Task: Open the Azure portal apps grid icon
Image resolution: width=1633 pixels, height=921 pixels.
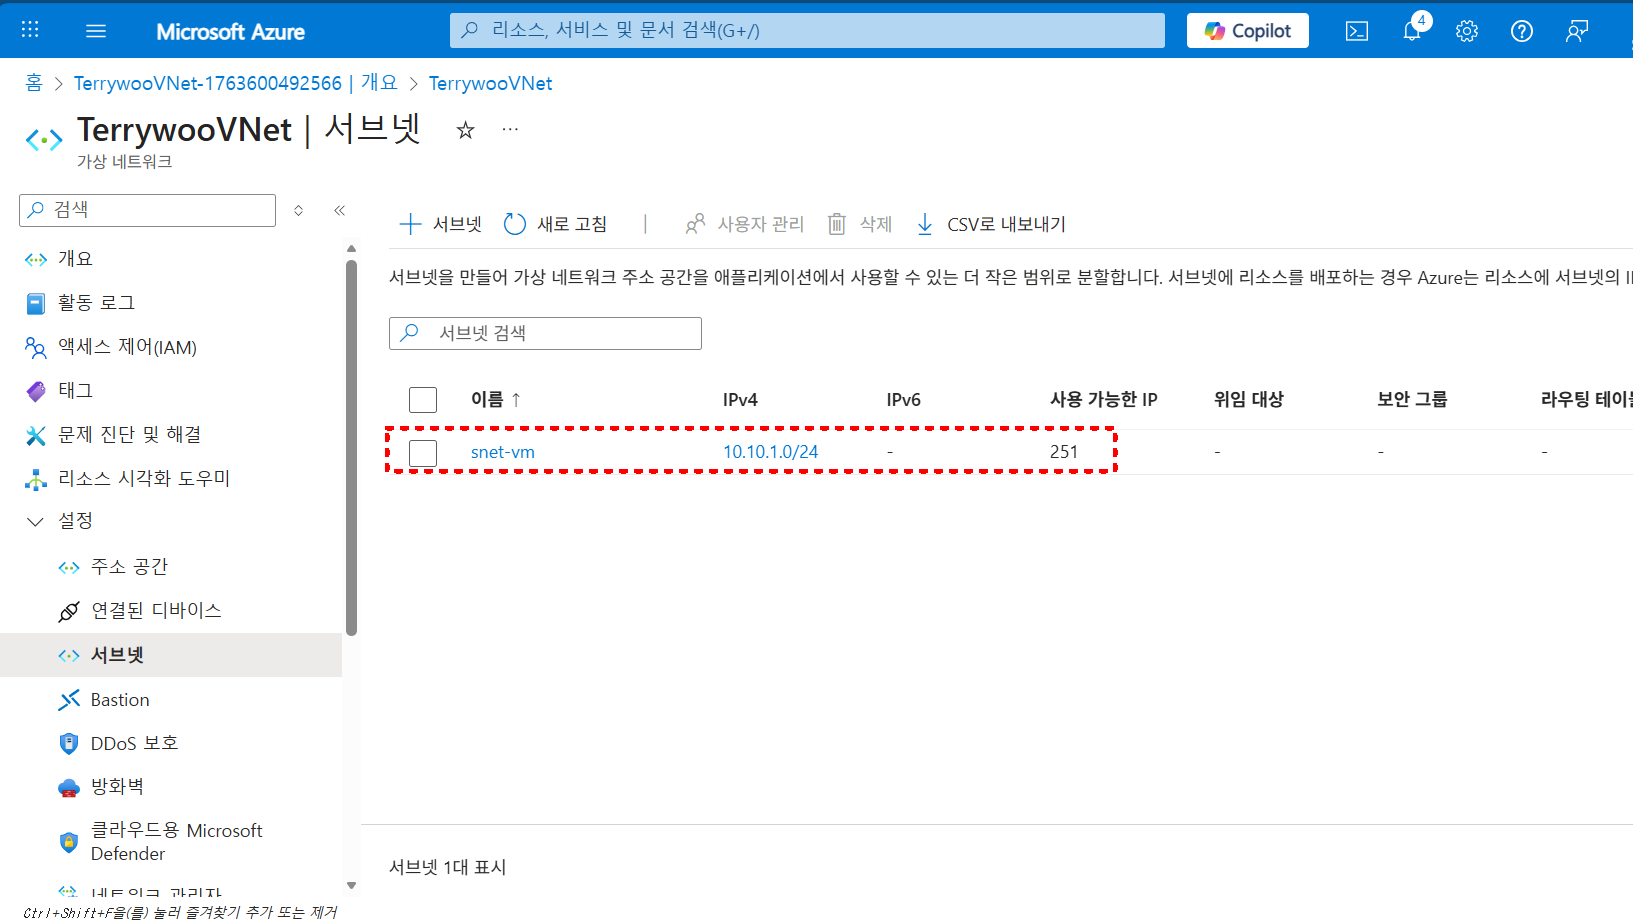Action: point(30,30)
